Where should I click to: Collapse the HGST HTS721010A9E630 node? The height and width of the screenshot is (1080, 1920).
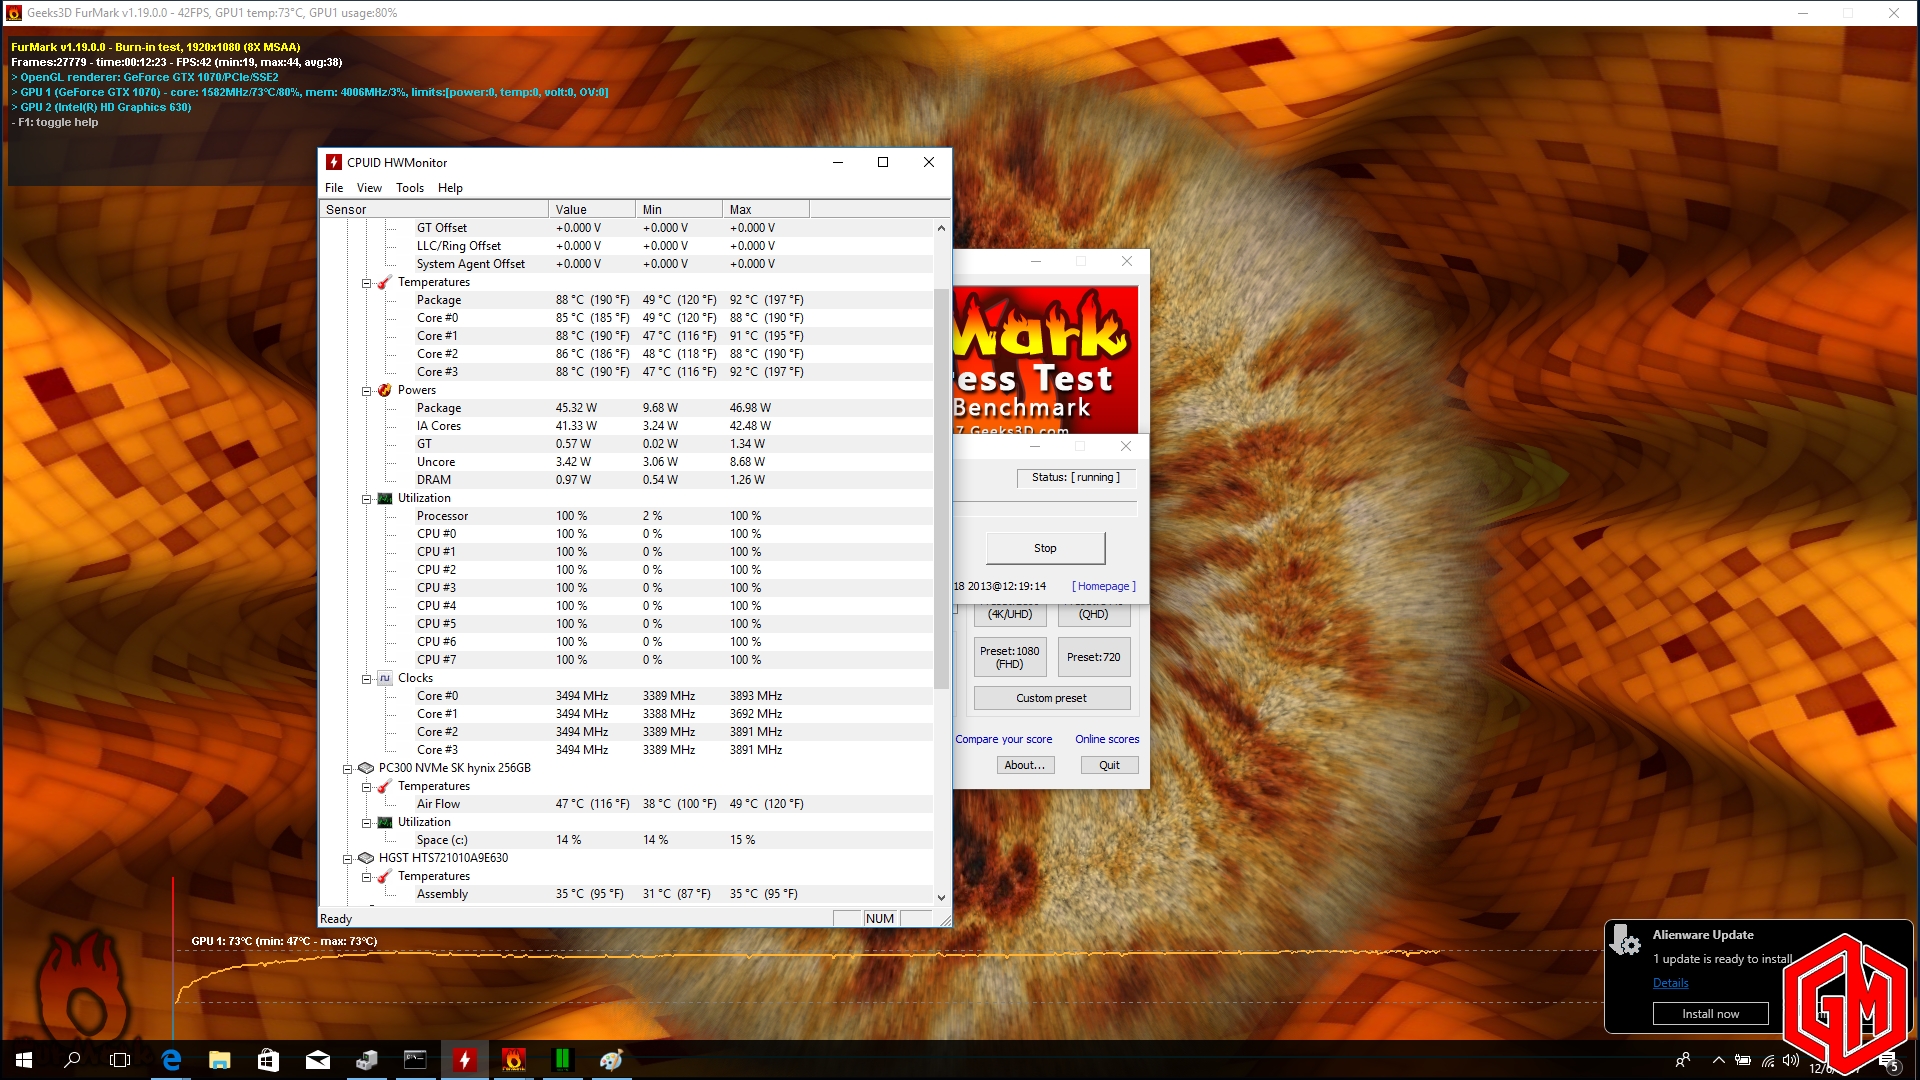point(348,859)
